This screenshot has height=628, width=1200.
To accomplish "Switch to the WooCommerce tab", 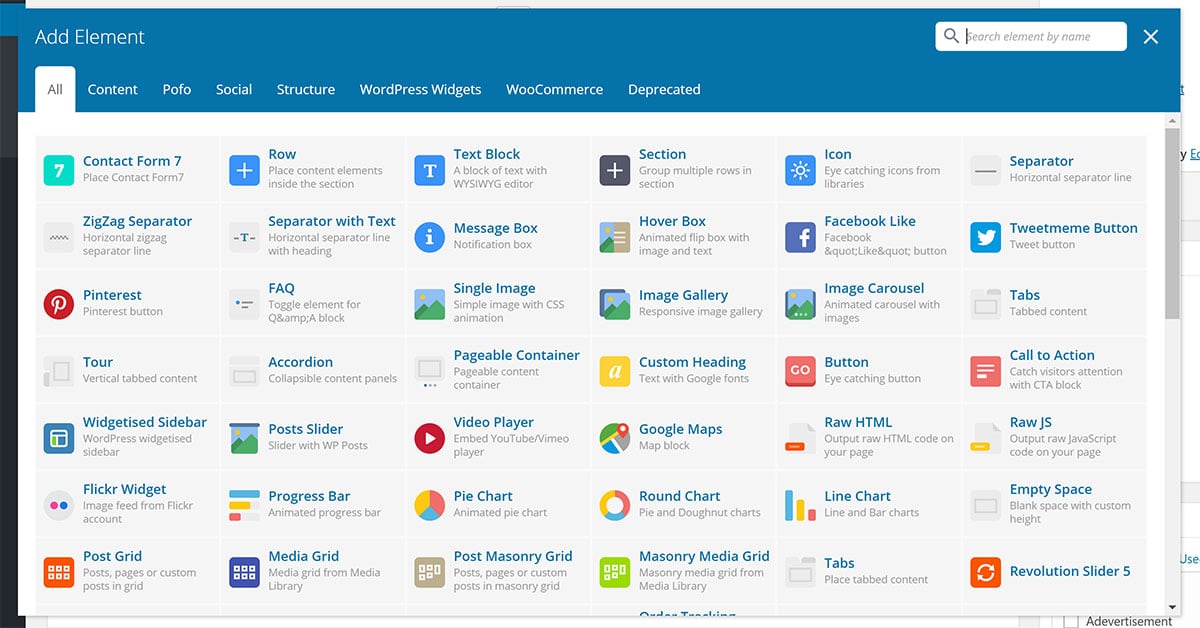I will pyautogui.click(x=554, y=89).
